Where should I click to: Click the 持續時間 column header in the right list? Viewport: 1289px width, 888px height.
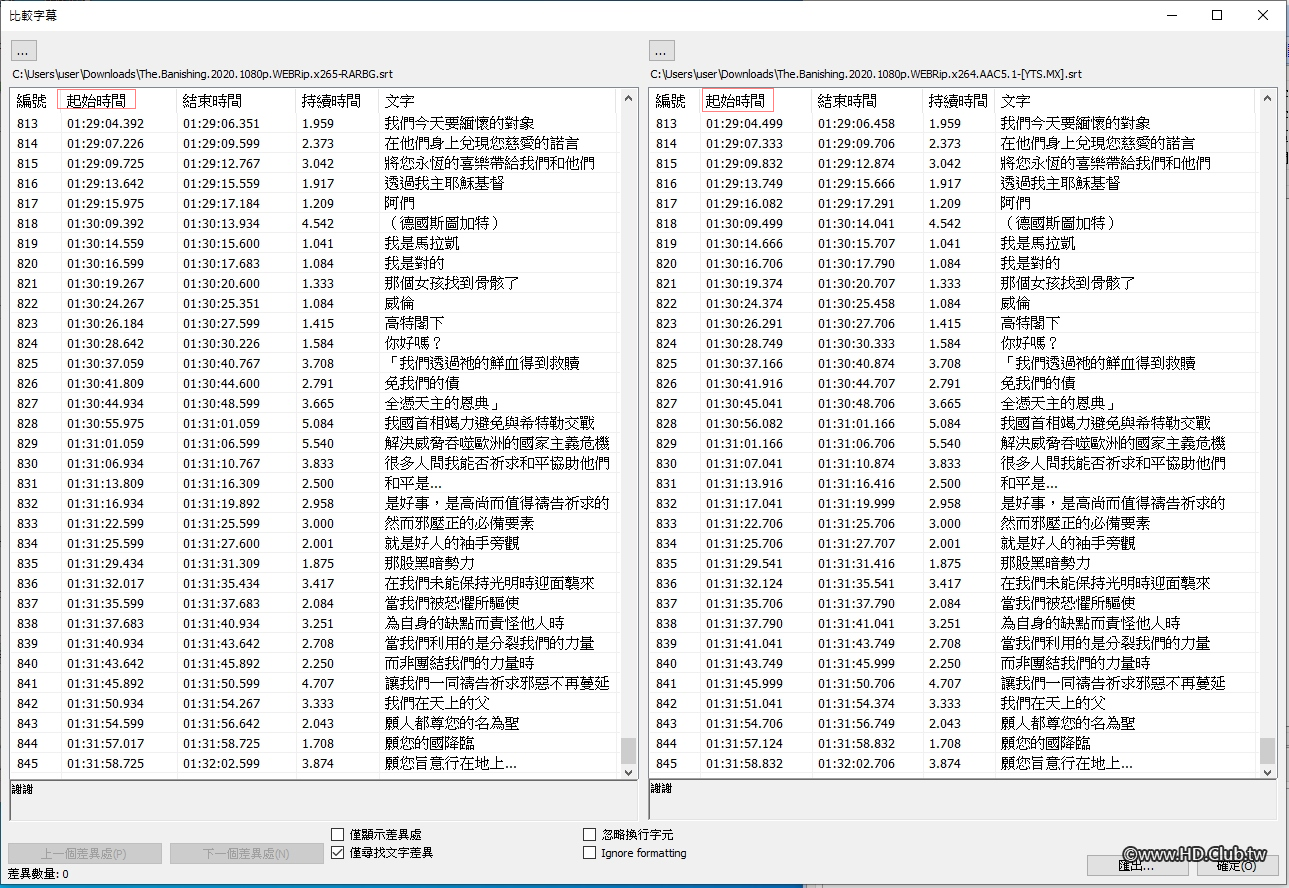point(958,101)
